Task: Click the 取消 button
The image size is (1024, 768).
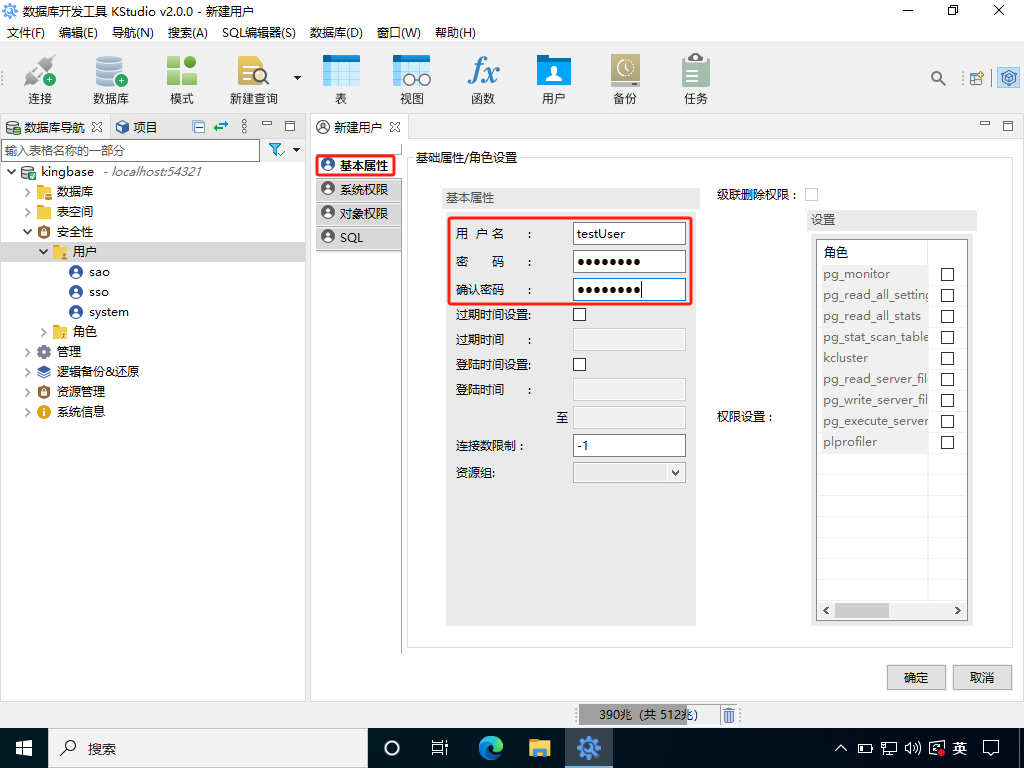Action: [982, 678]
